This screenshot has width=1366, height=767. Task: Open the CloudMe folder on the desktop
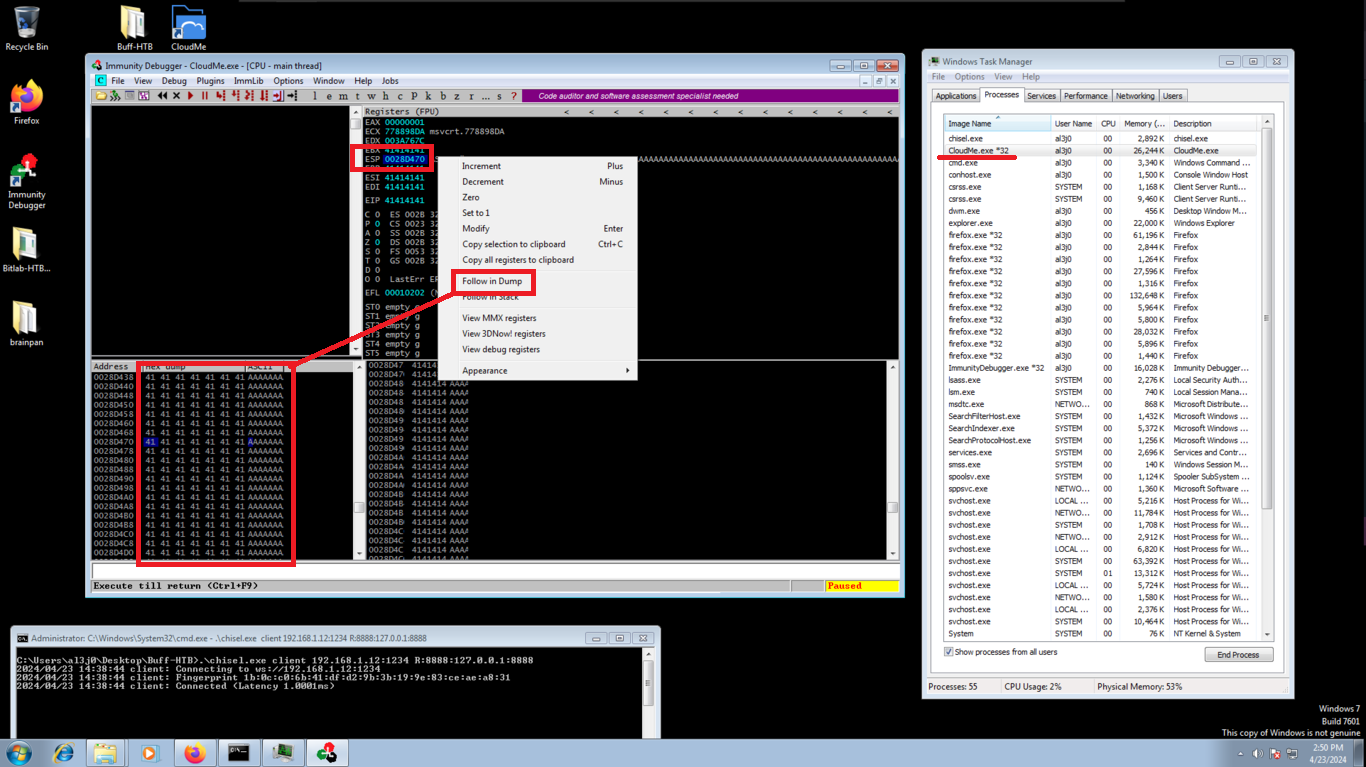189,28
